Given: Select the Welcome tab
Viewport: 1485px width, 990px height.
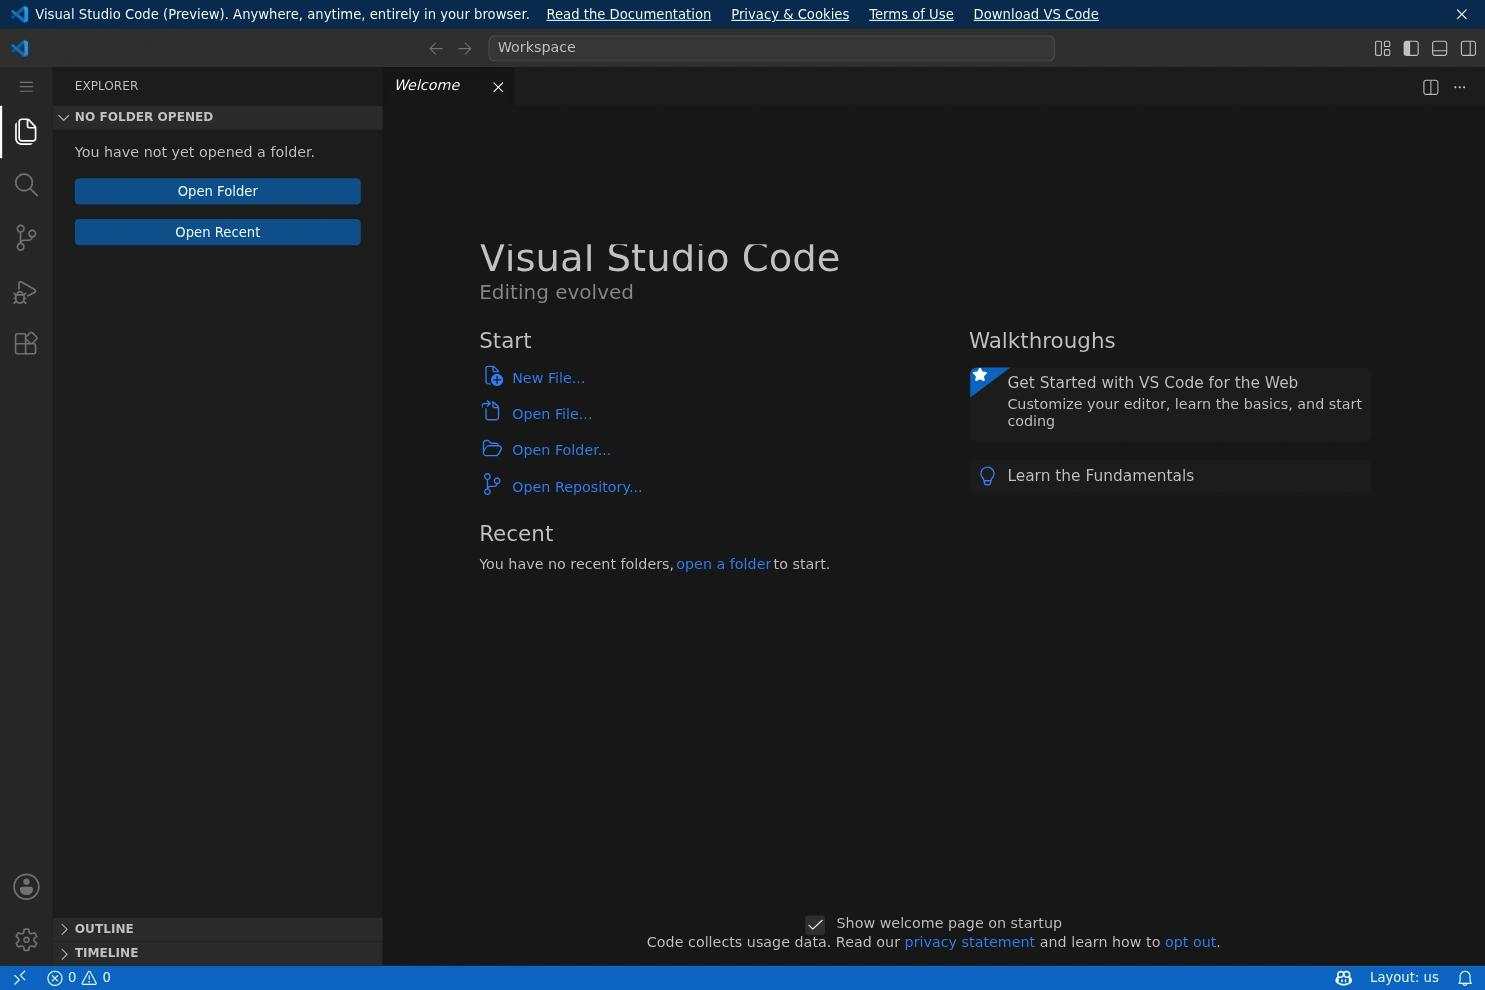Looking at the screenshot, I should click(x=448, y=86).
